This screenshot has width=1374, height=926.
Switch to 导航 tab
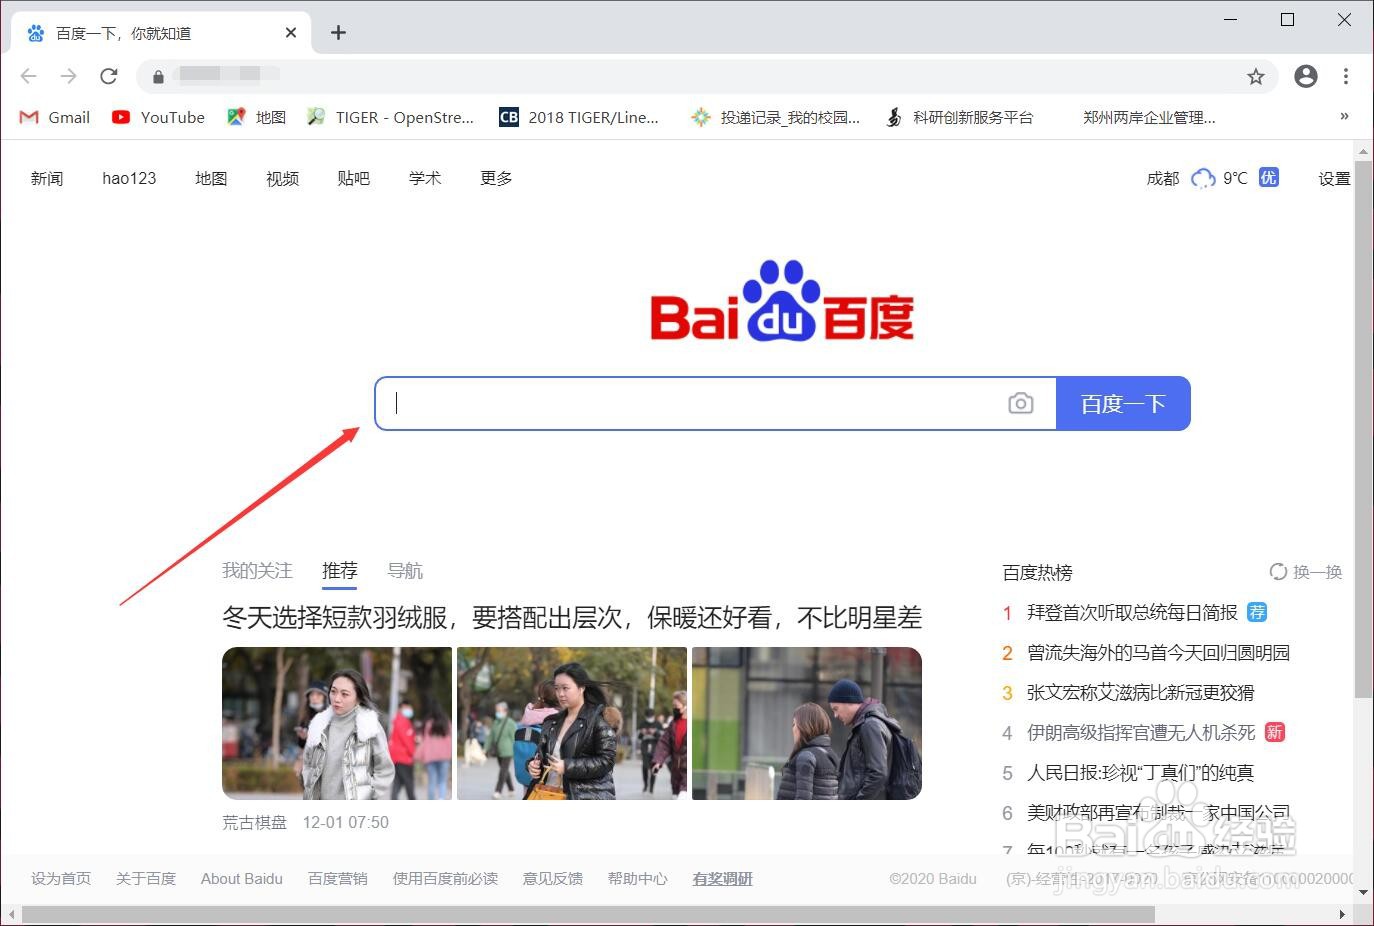pyautogui.click(x=405, y=570)
